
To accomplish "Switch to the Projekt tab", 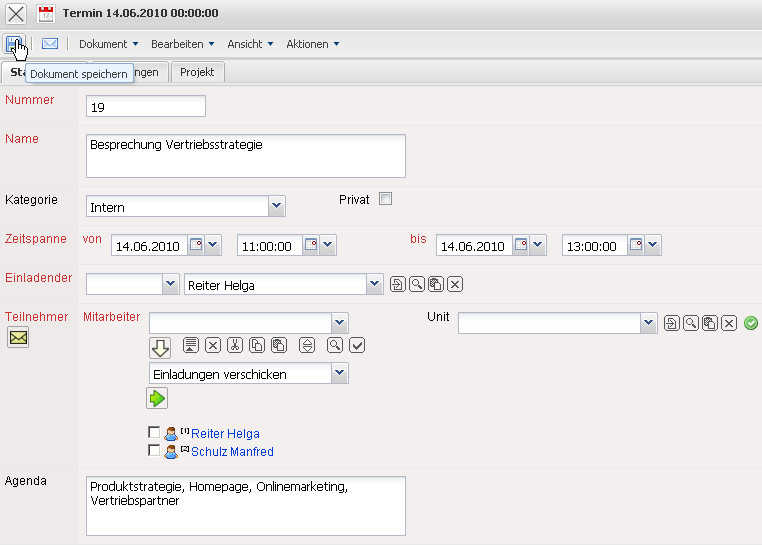I will tap(198, 72).
